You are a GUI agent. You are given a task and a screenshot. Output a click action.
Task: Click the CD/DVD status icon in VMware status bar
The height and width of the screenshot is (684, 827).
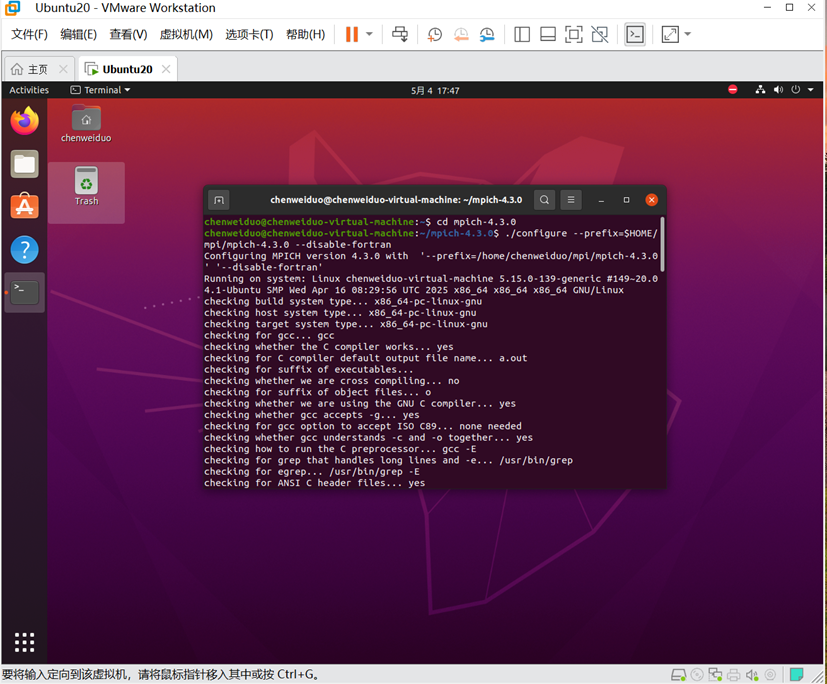[x=697, y=675]
